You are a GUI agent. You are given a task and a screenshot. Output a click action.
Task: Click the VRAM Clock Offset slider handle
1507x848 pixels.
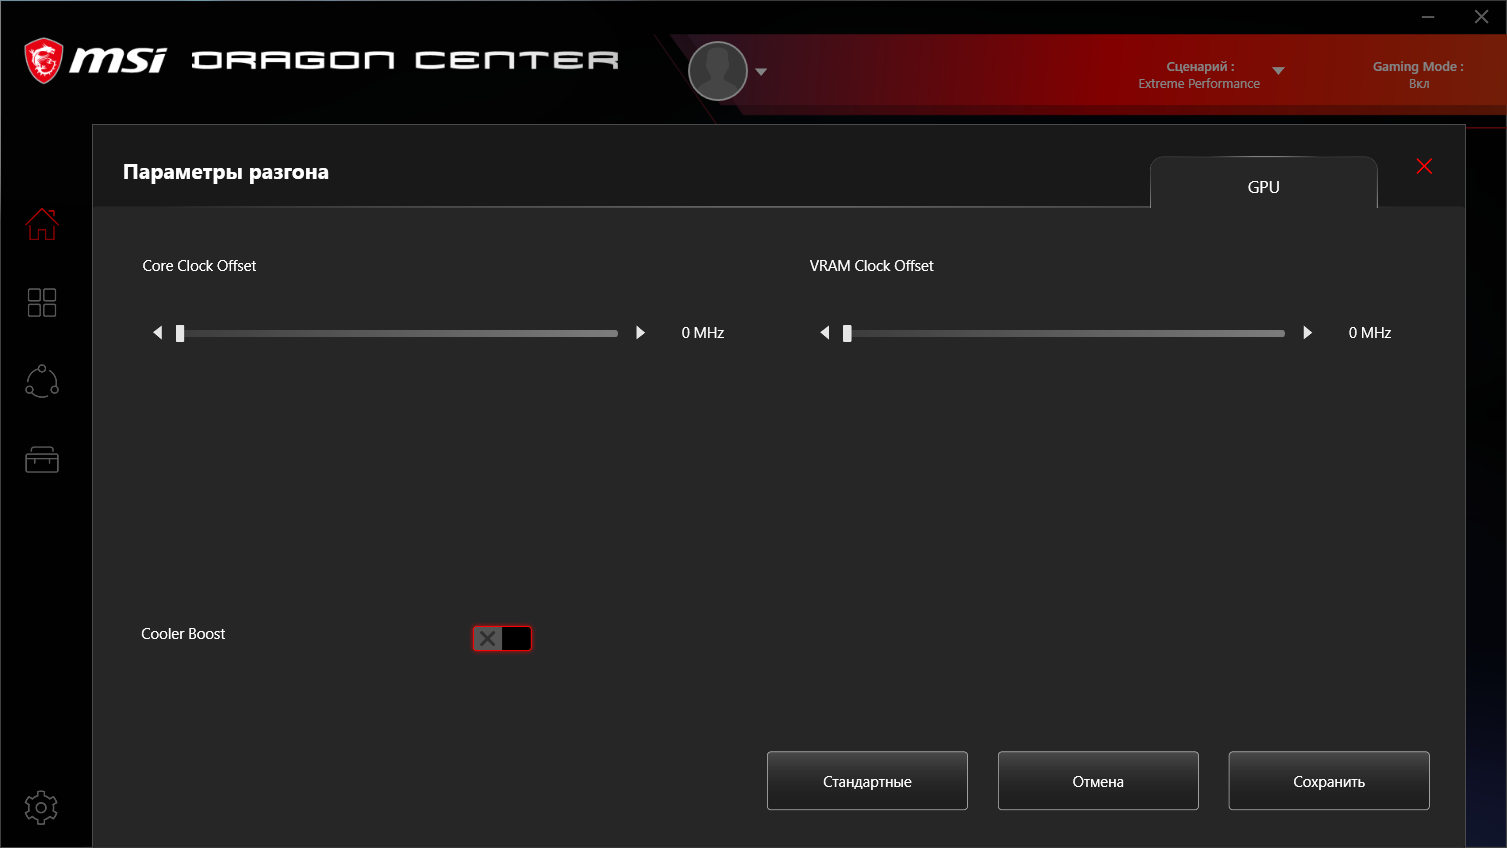[847, 333]
